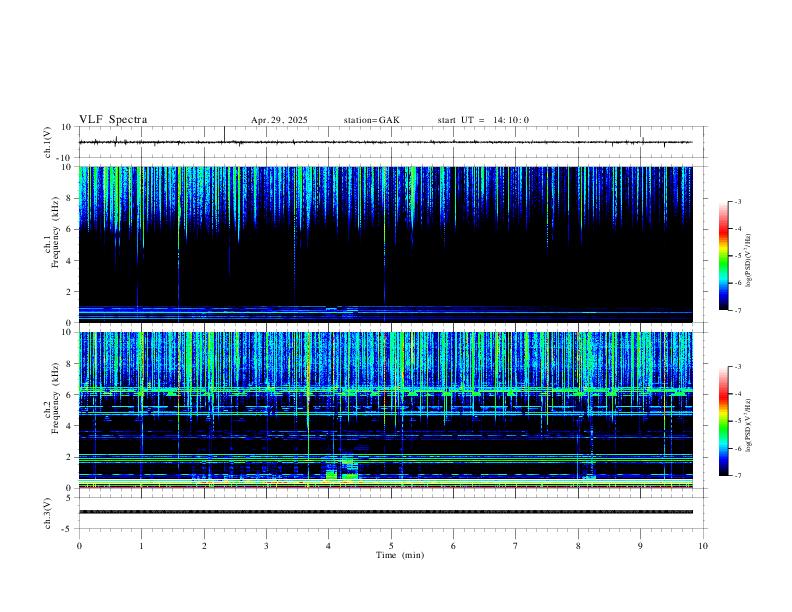Click the time axis tick label "5"
Screen dimensions: 792x612
click(391, 546)
